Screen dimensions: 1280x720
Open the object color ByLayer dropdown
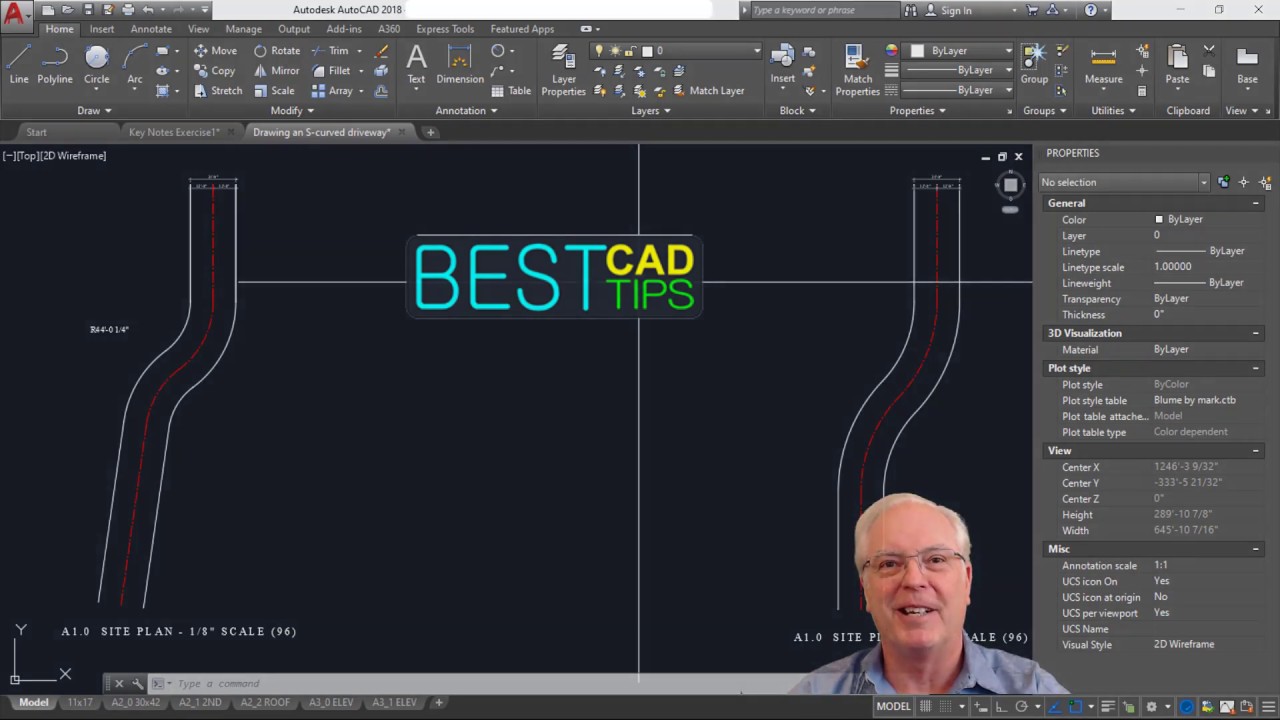(1008, 51)
